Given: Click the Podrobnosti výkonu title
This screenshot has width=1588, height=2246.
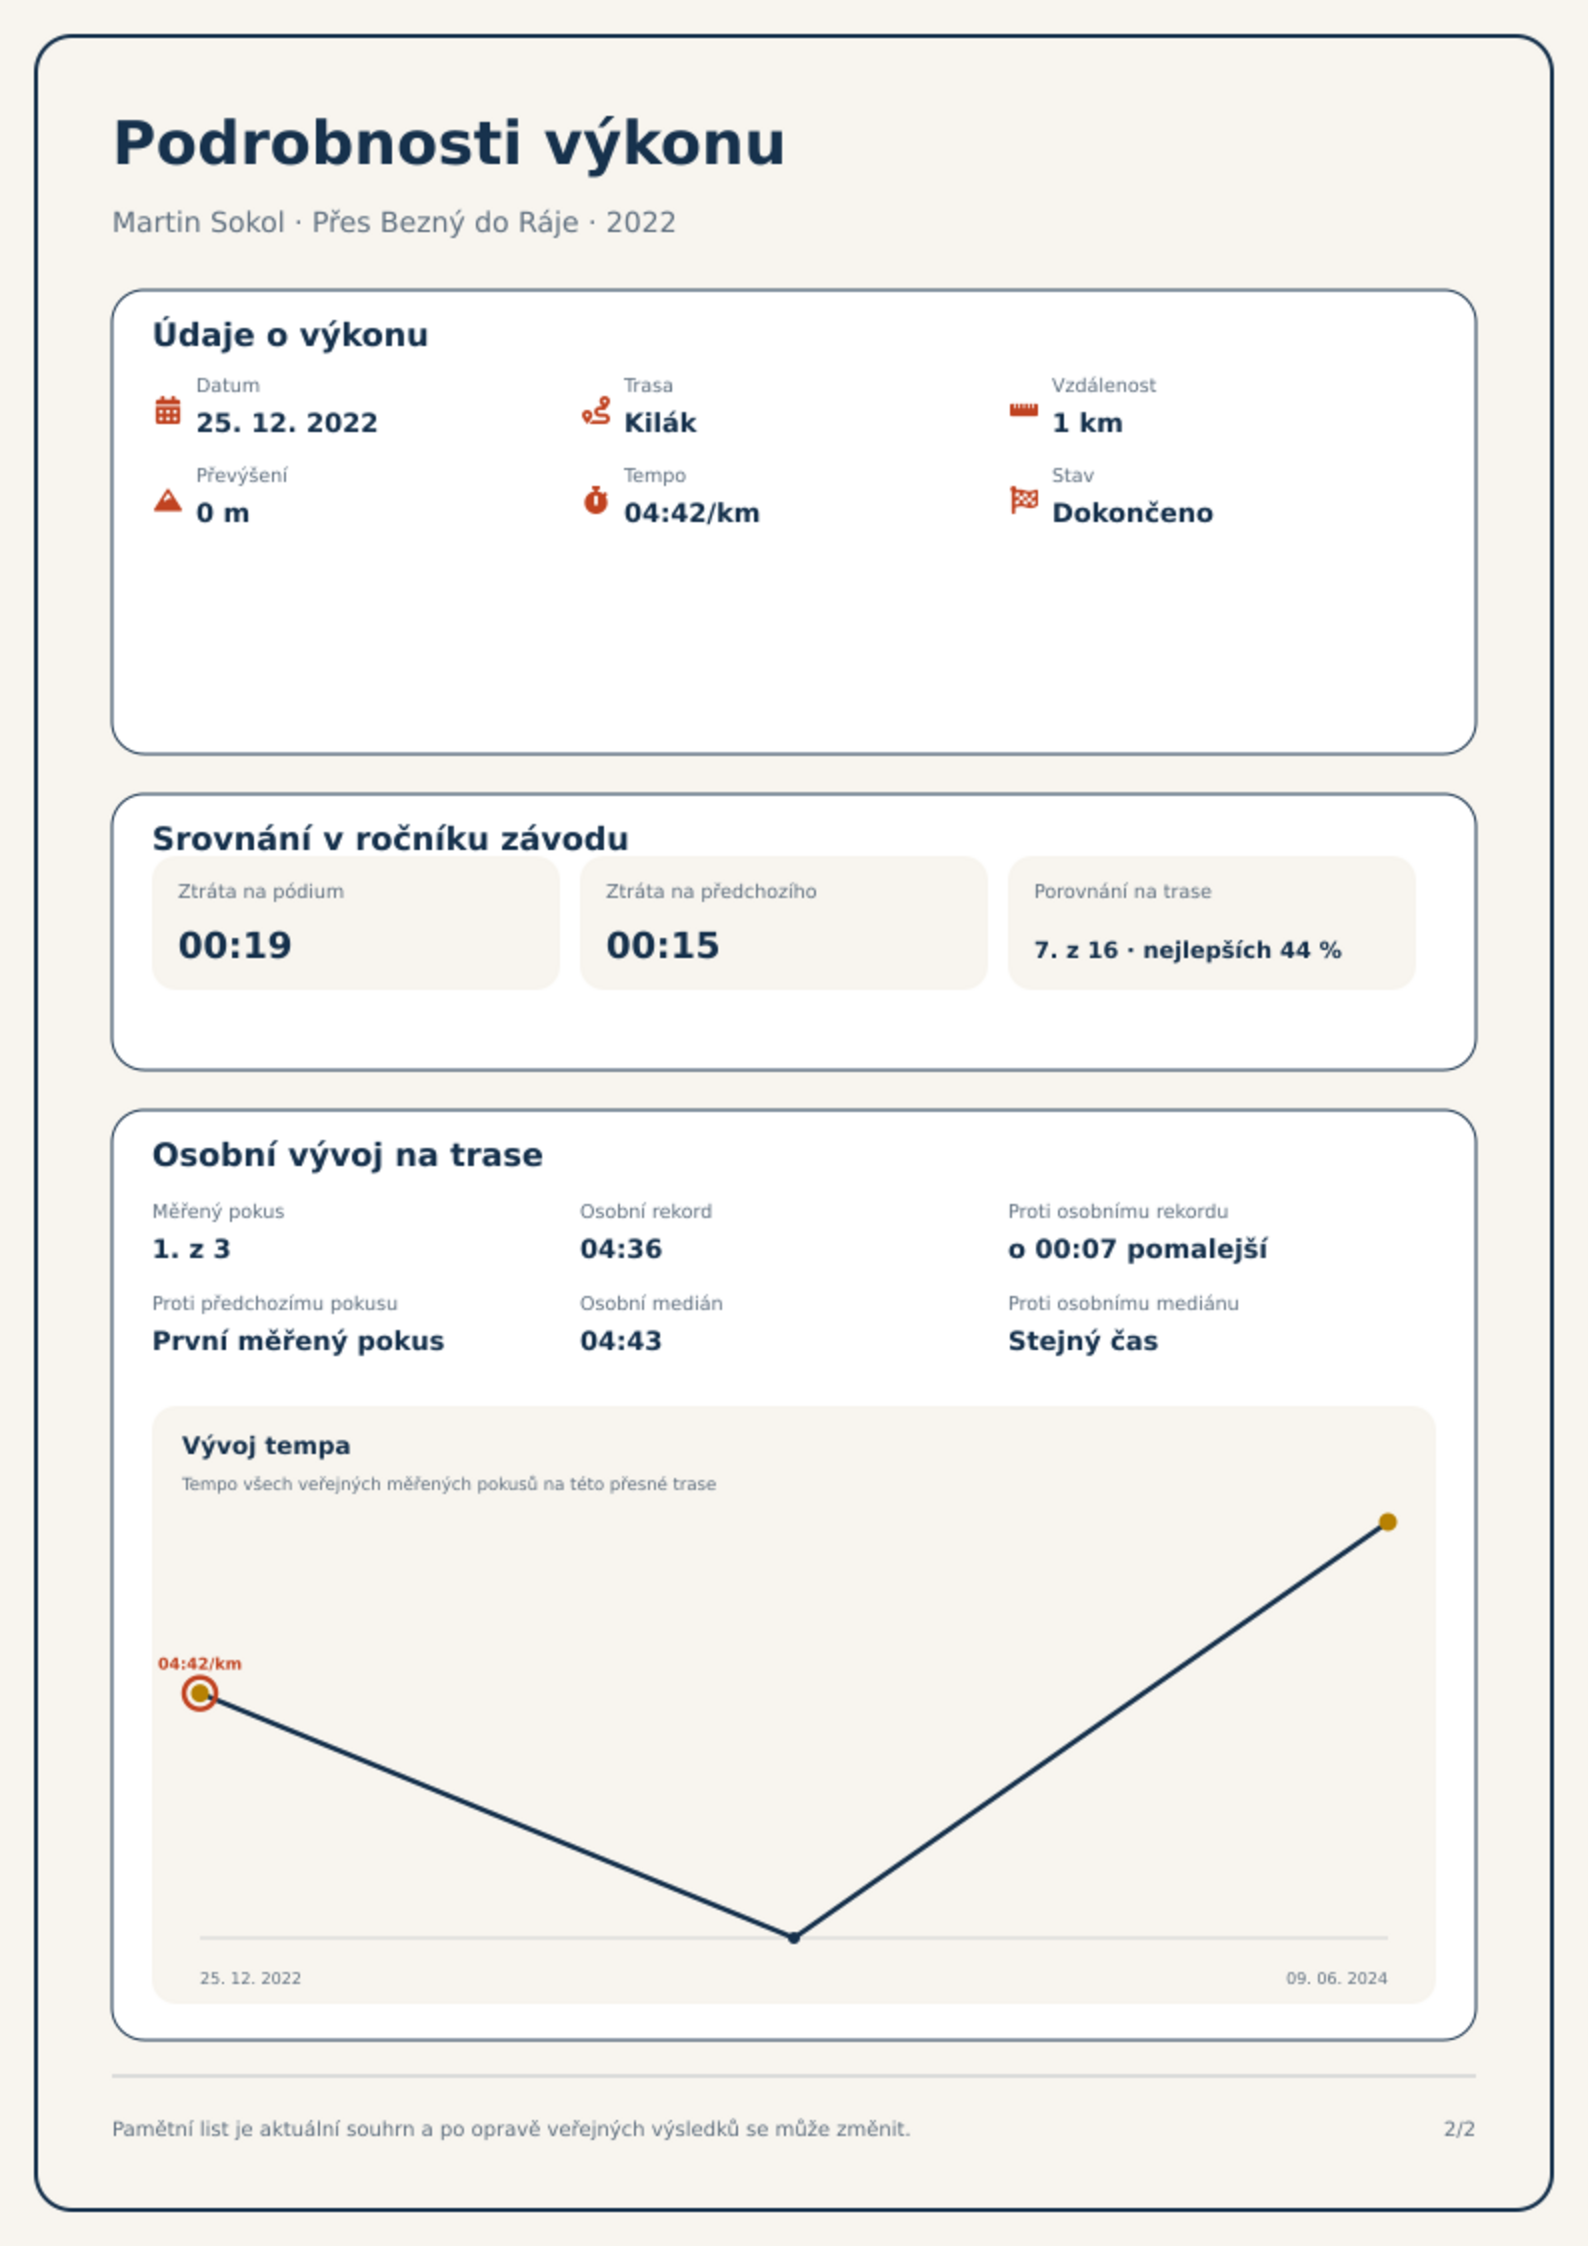Looking at the screenshot, I should click(449, 143).
